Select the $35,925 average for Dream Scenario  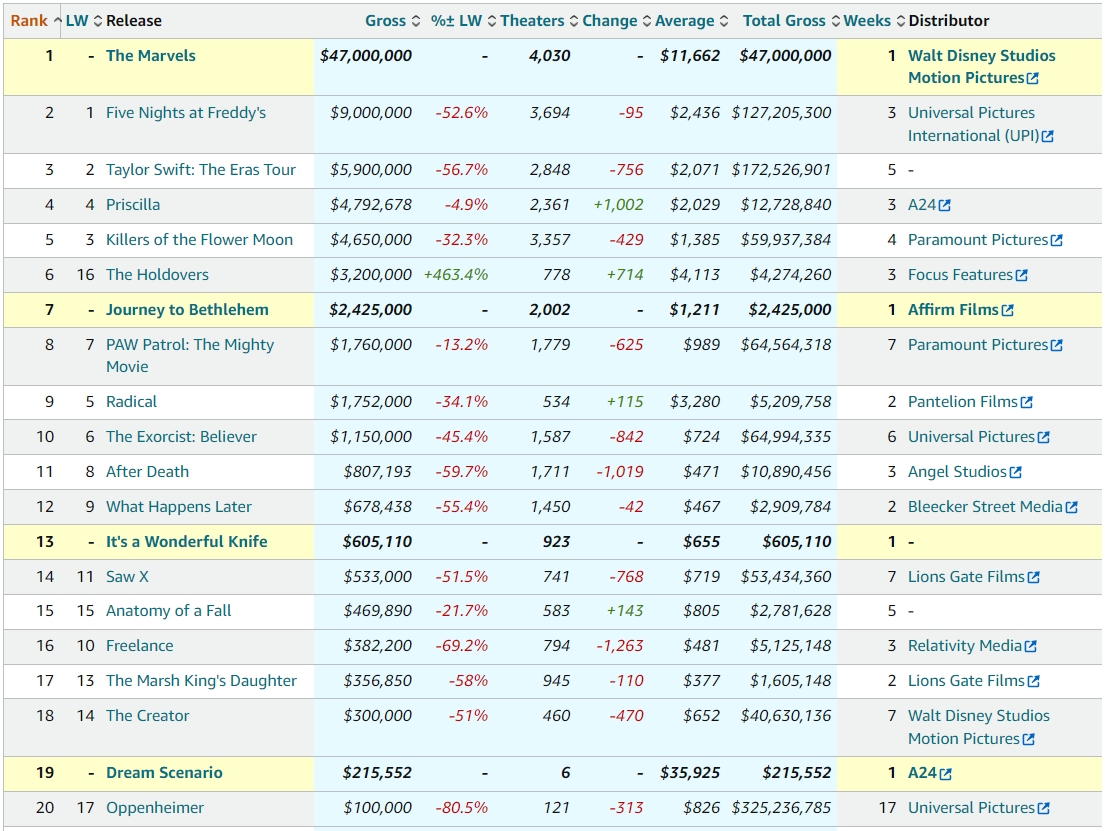pyautogui.click(x=690, y=773)
